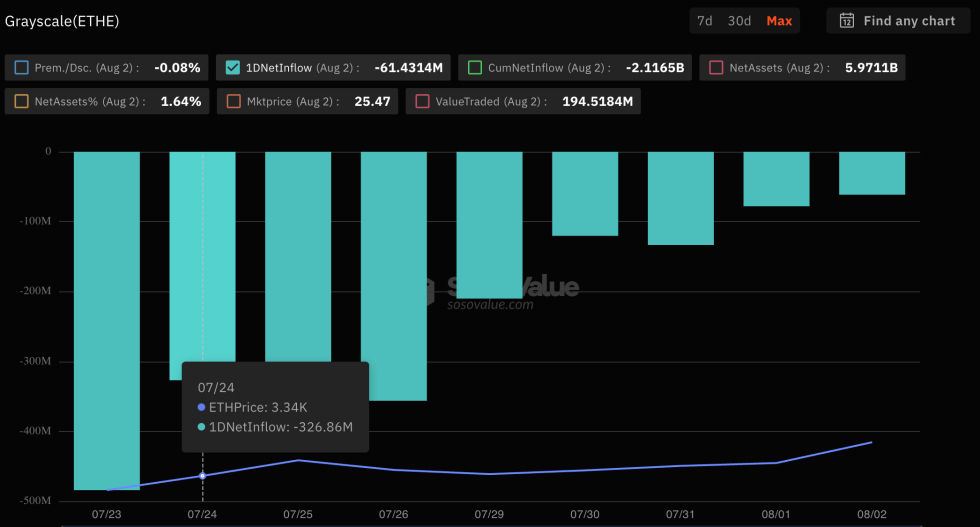The width and height of the screenshot is (980, 527).
Task: Tick the NetAssets% checkbox
Action: 21,101
